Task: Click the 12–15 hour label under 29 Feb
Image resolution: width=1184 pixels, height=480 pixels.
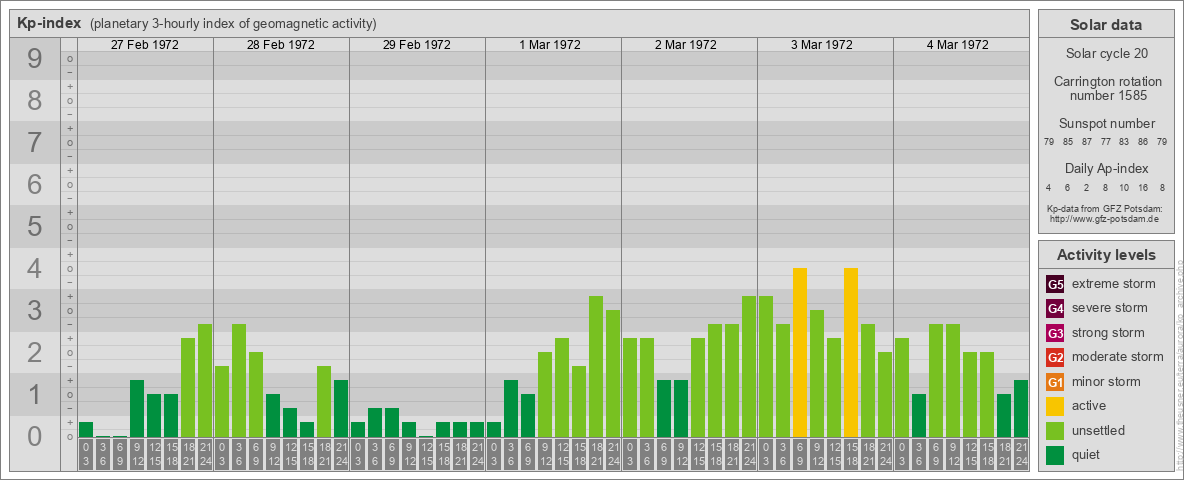Action: tap(426, 455)
